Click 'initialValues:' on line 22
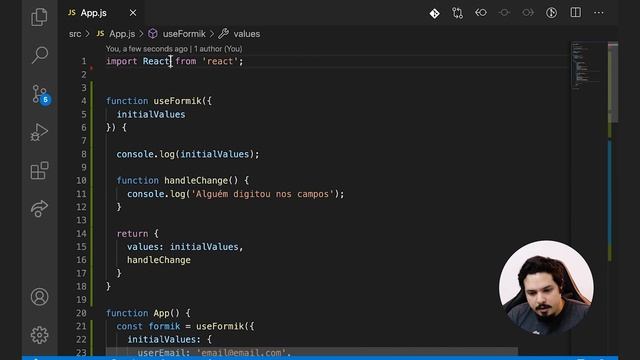 [163, 340]
